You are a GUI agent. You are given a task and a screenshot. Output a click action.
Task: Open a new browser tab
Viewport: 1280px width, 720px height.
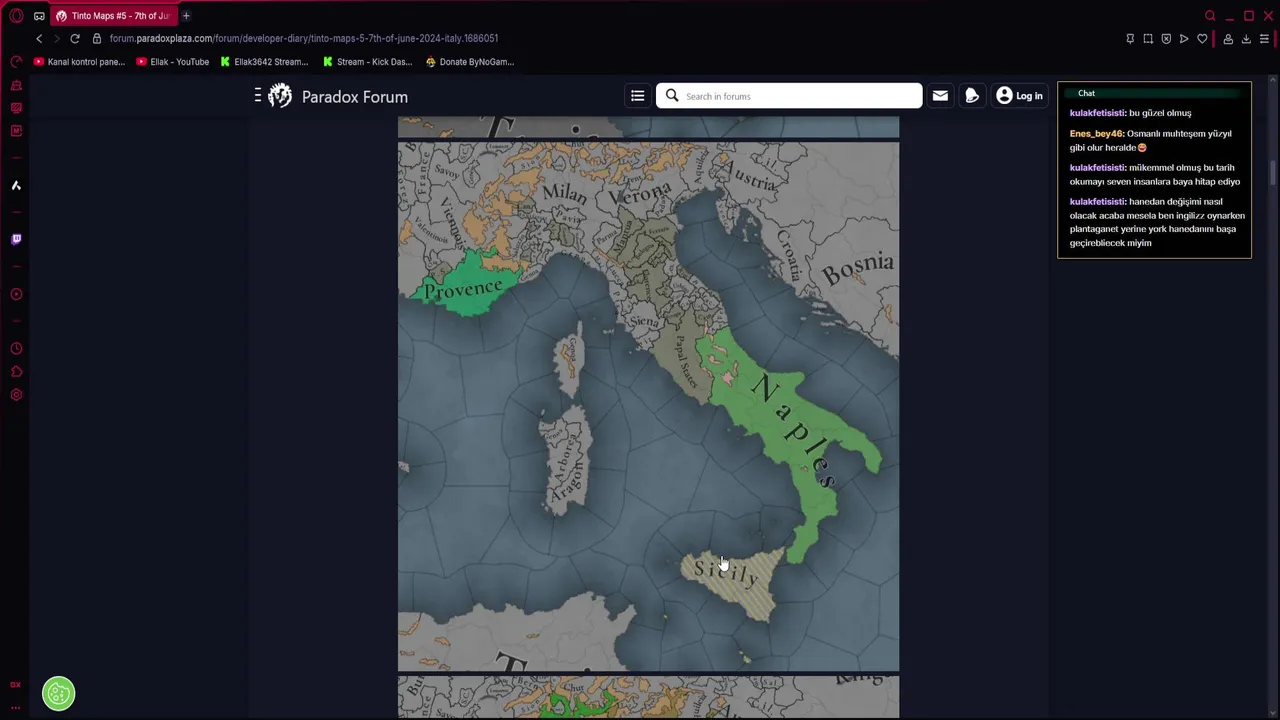coord(186,16)
